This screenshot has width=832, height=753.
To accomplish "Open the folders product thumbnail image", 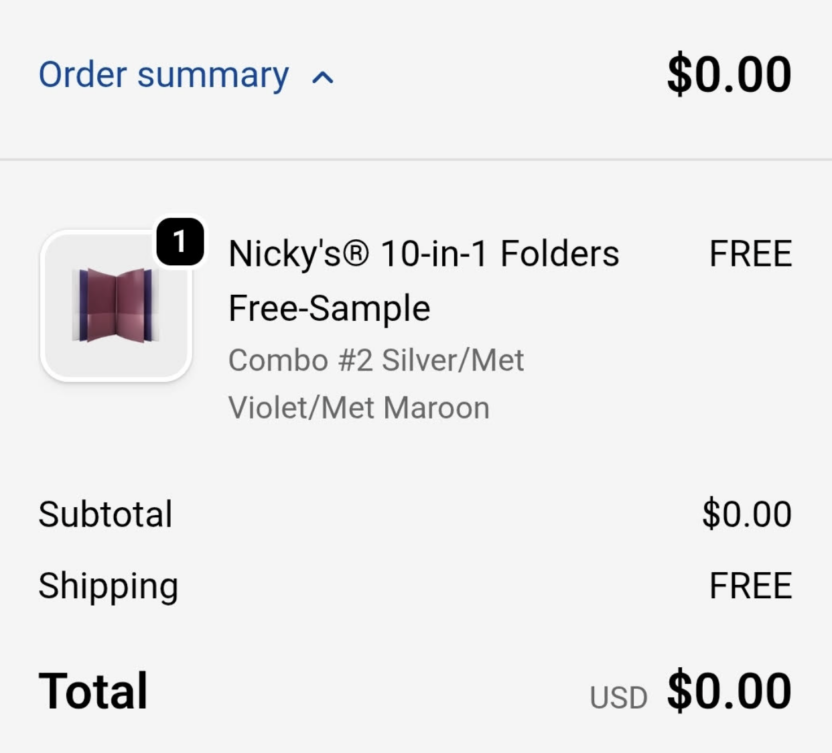I will (x=116, y=306).
